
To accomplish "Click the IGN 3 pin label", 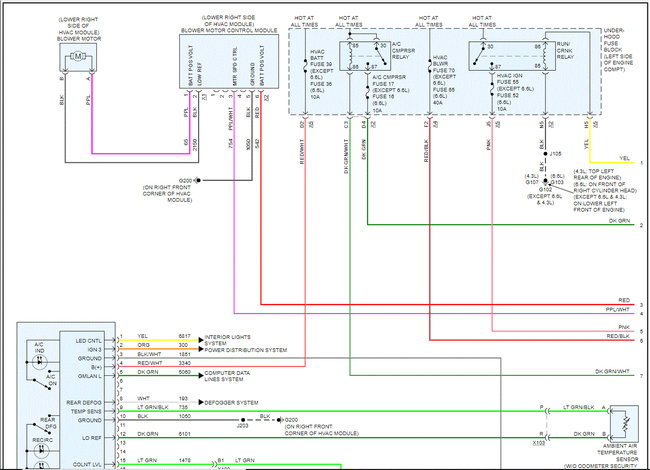I will click(95, 349).
